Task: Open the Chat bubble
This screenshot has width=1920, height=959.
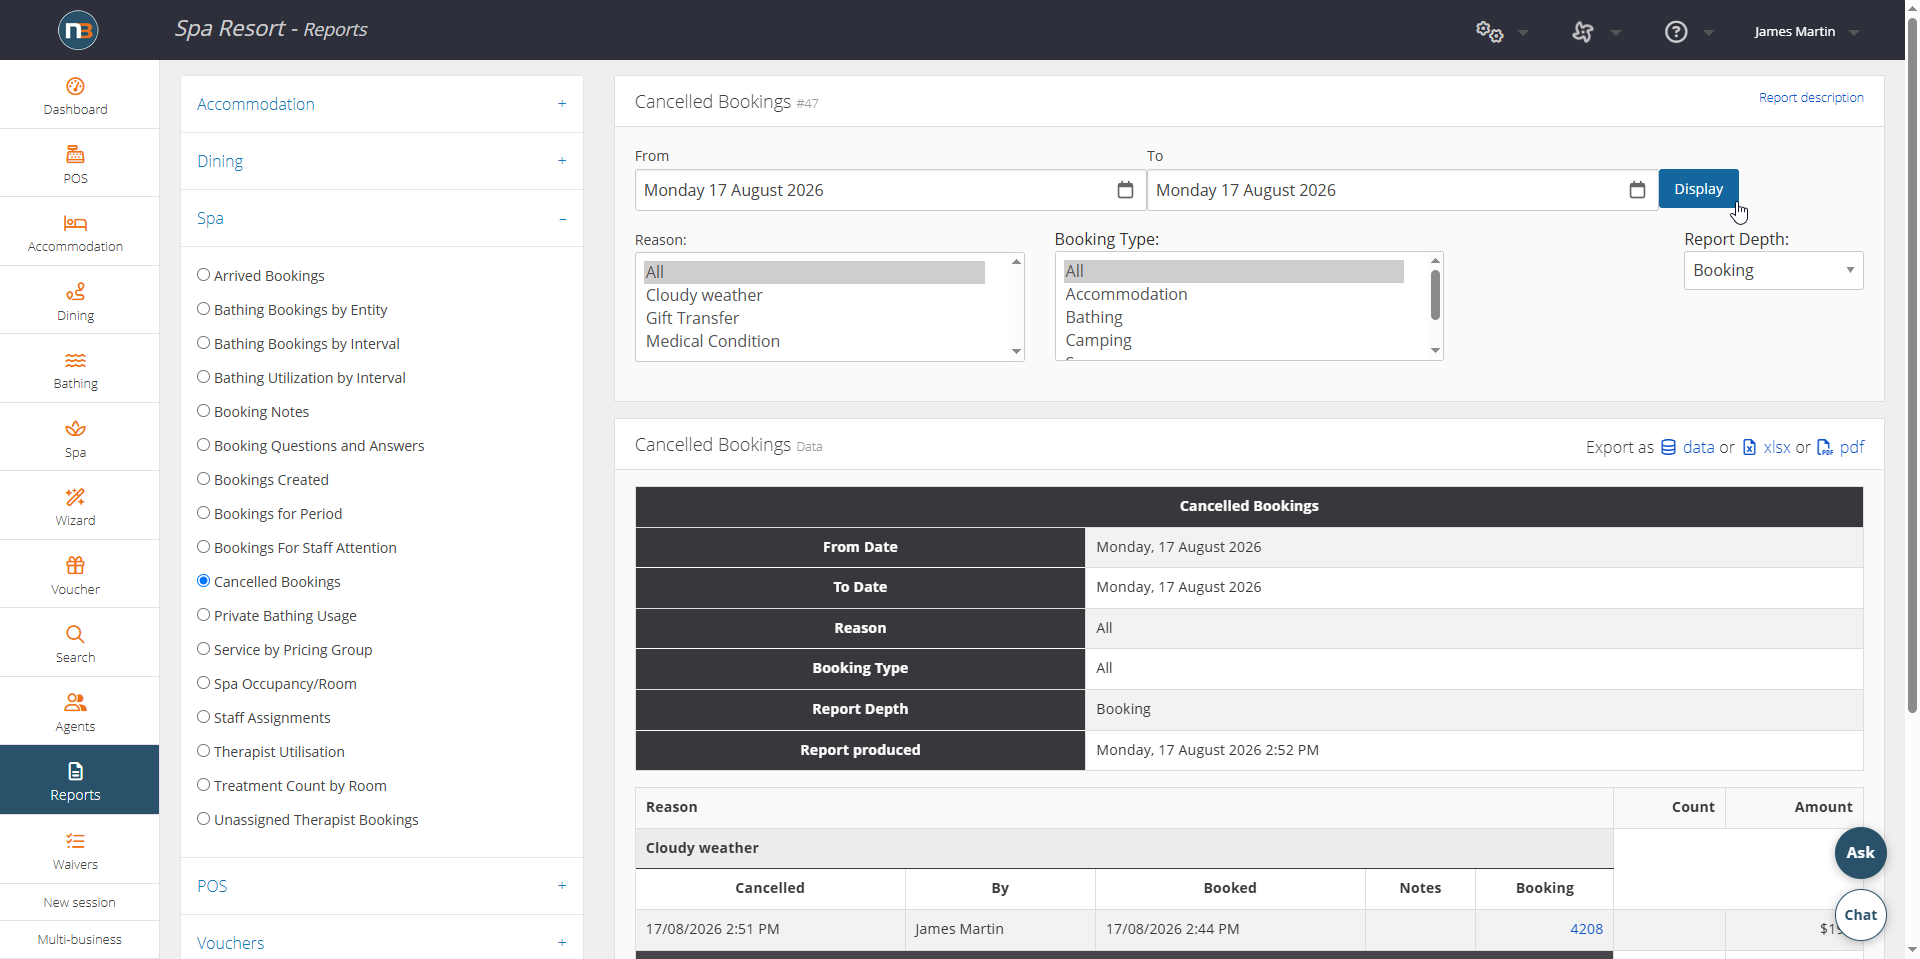Action: coord(1861,915)
